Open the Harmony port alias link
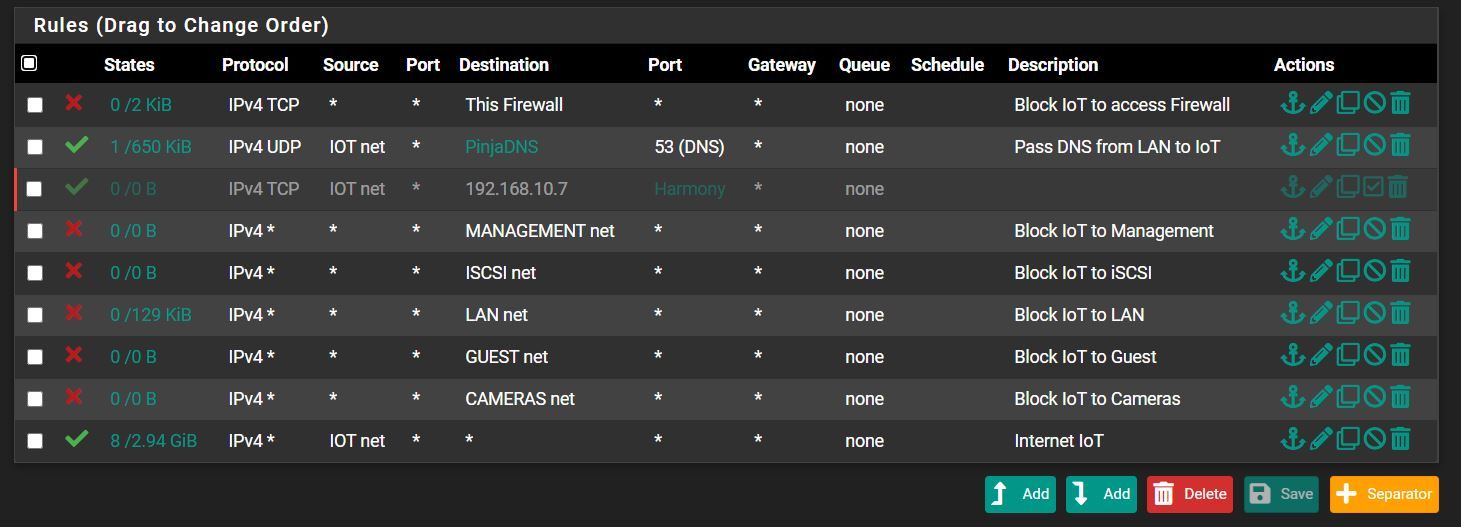 coord(689,189)
